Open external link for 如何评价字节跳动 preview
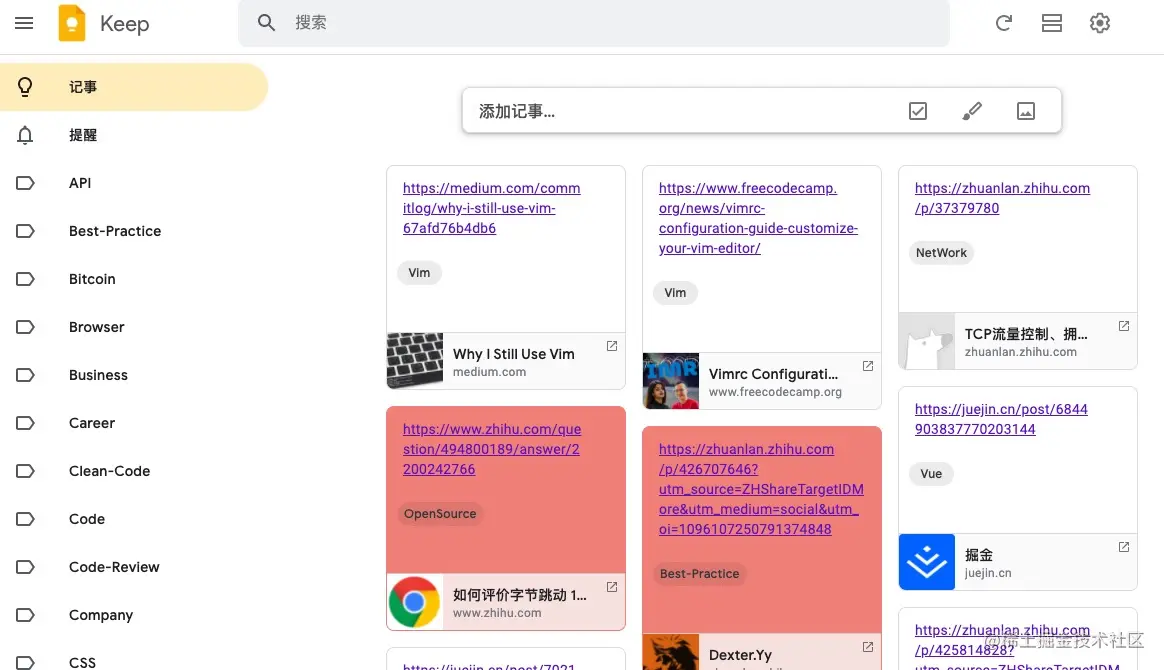1164x670 pixels. point(612,587)
